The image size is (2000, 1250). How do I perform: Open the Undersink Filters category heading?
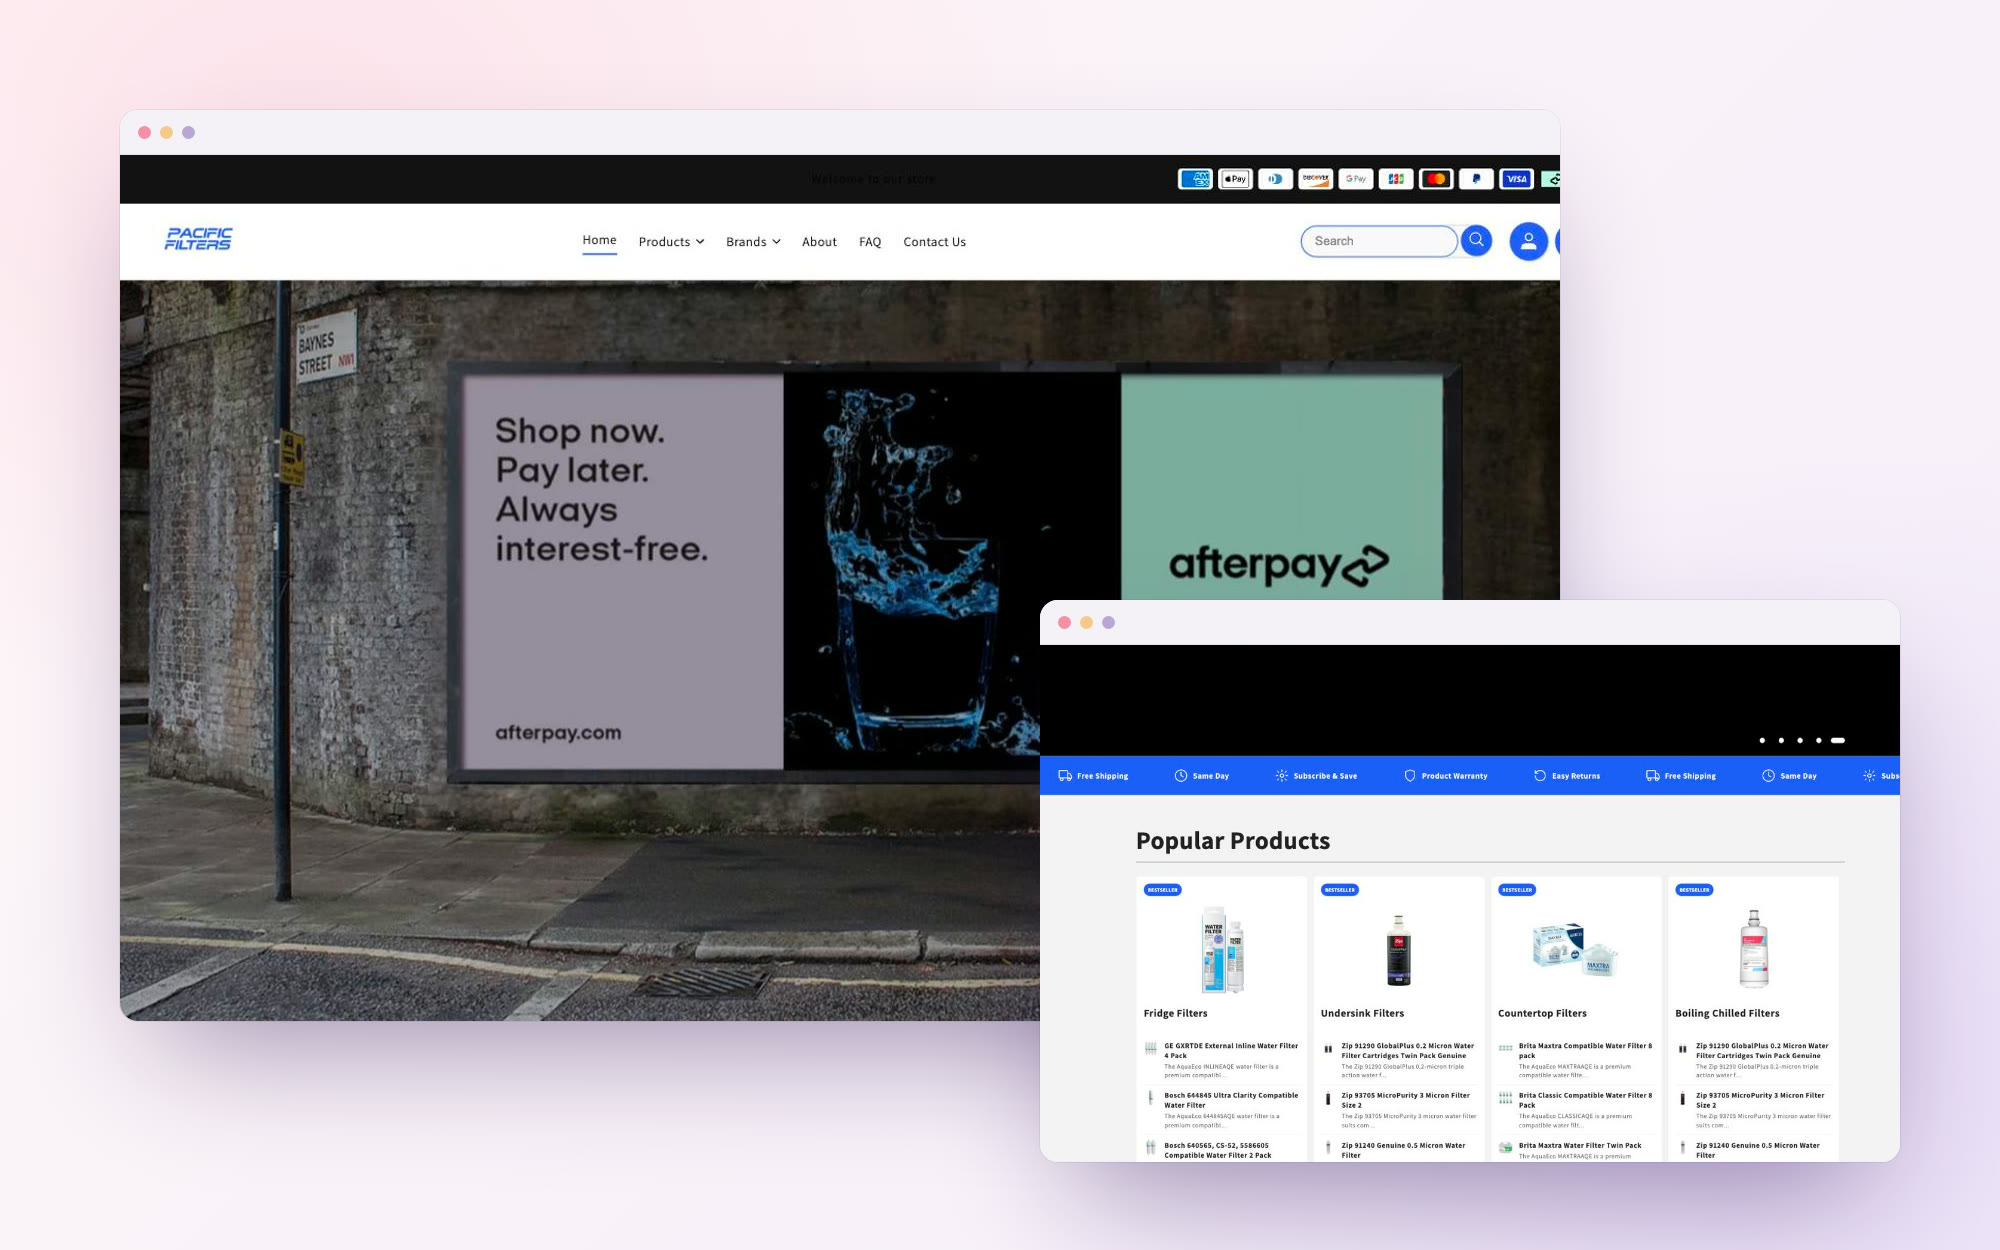coord(1362,1013)
